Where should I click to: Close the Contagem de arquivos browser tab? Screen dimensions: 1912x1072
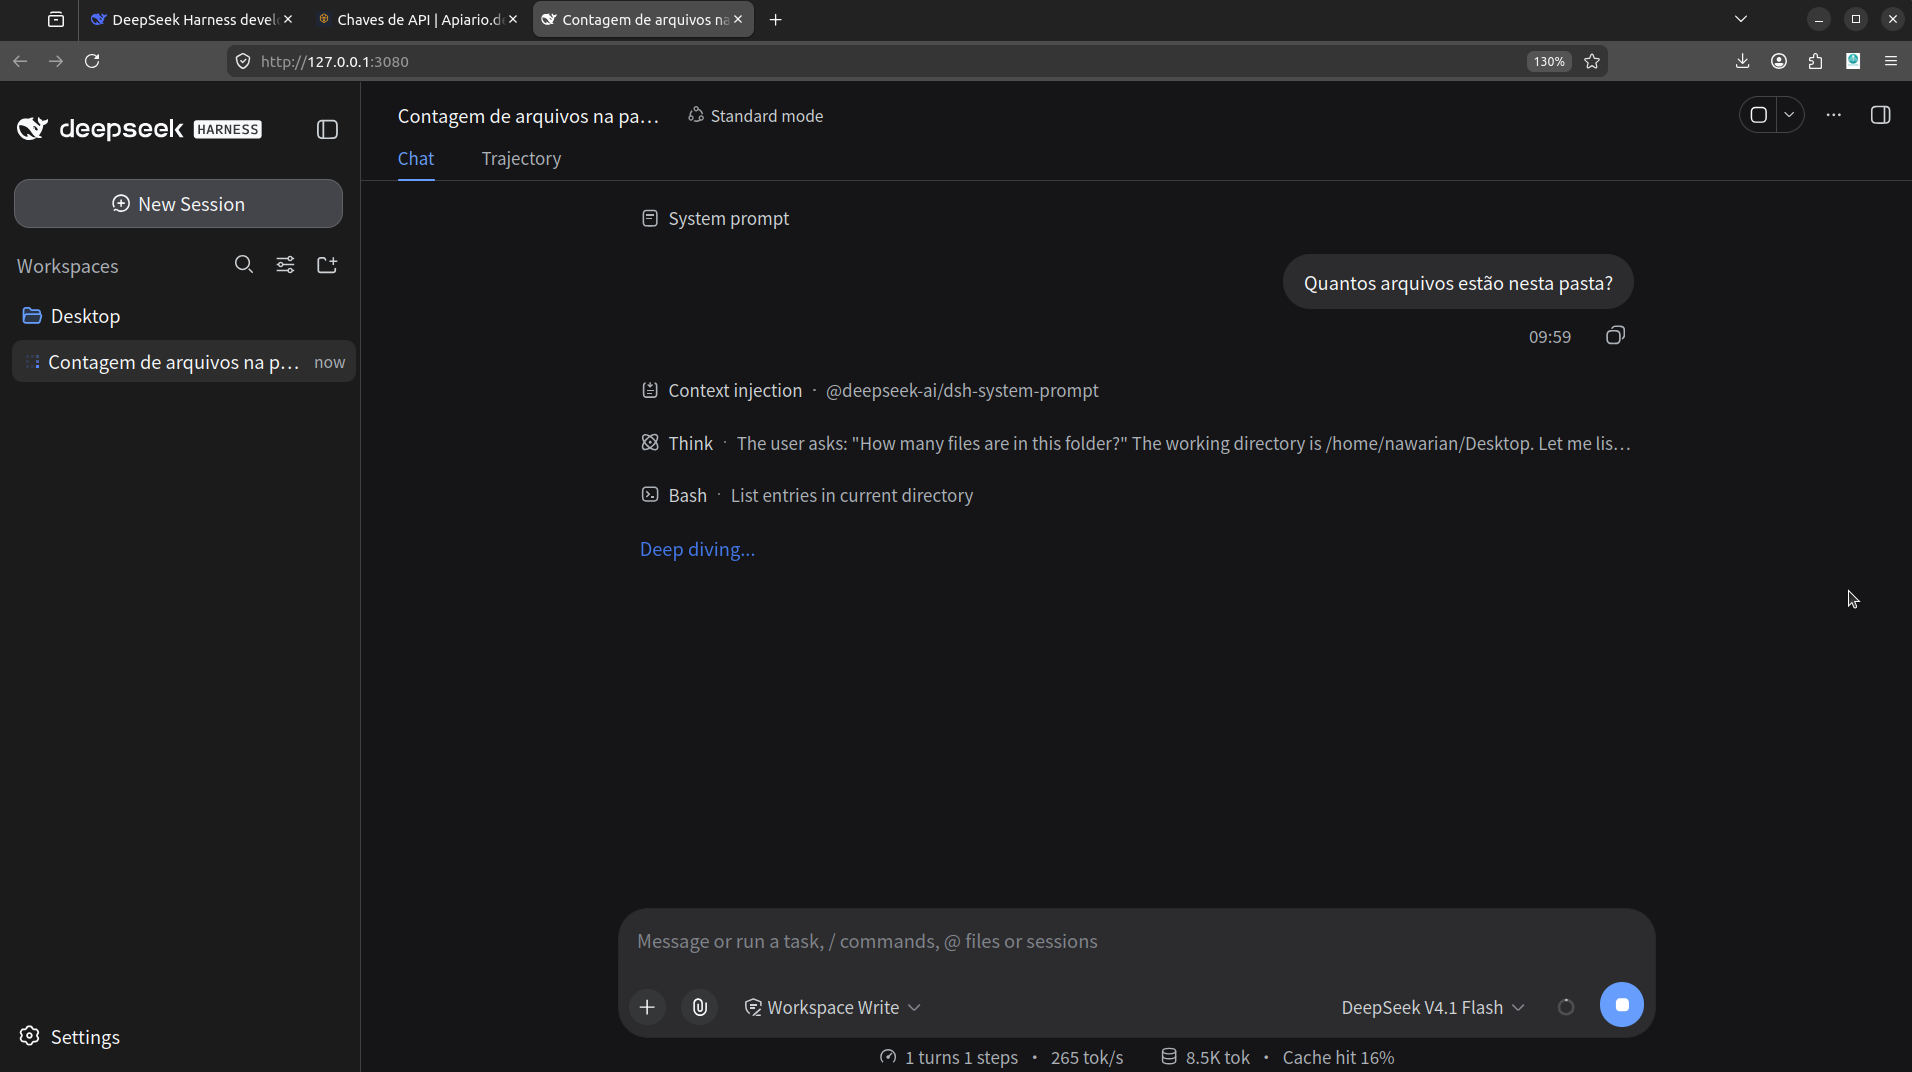738,19
